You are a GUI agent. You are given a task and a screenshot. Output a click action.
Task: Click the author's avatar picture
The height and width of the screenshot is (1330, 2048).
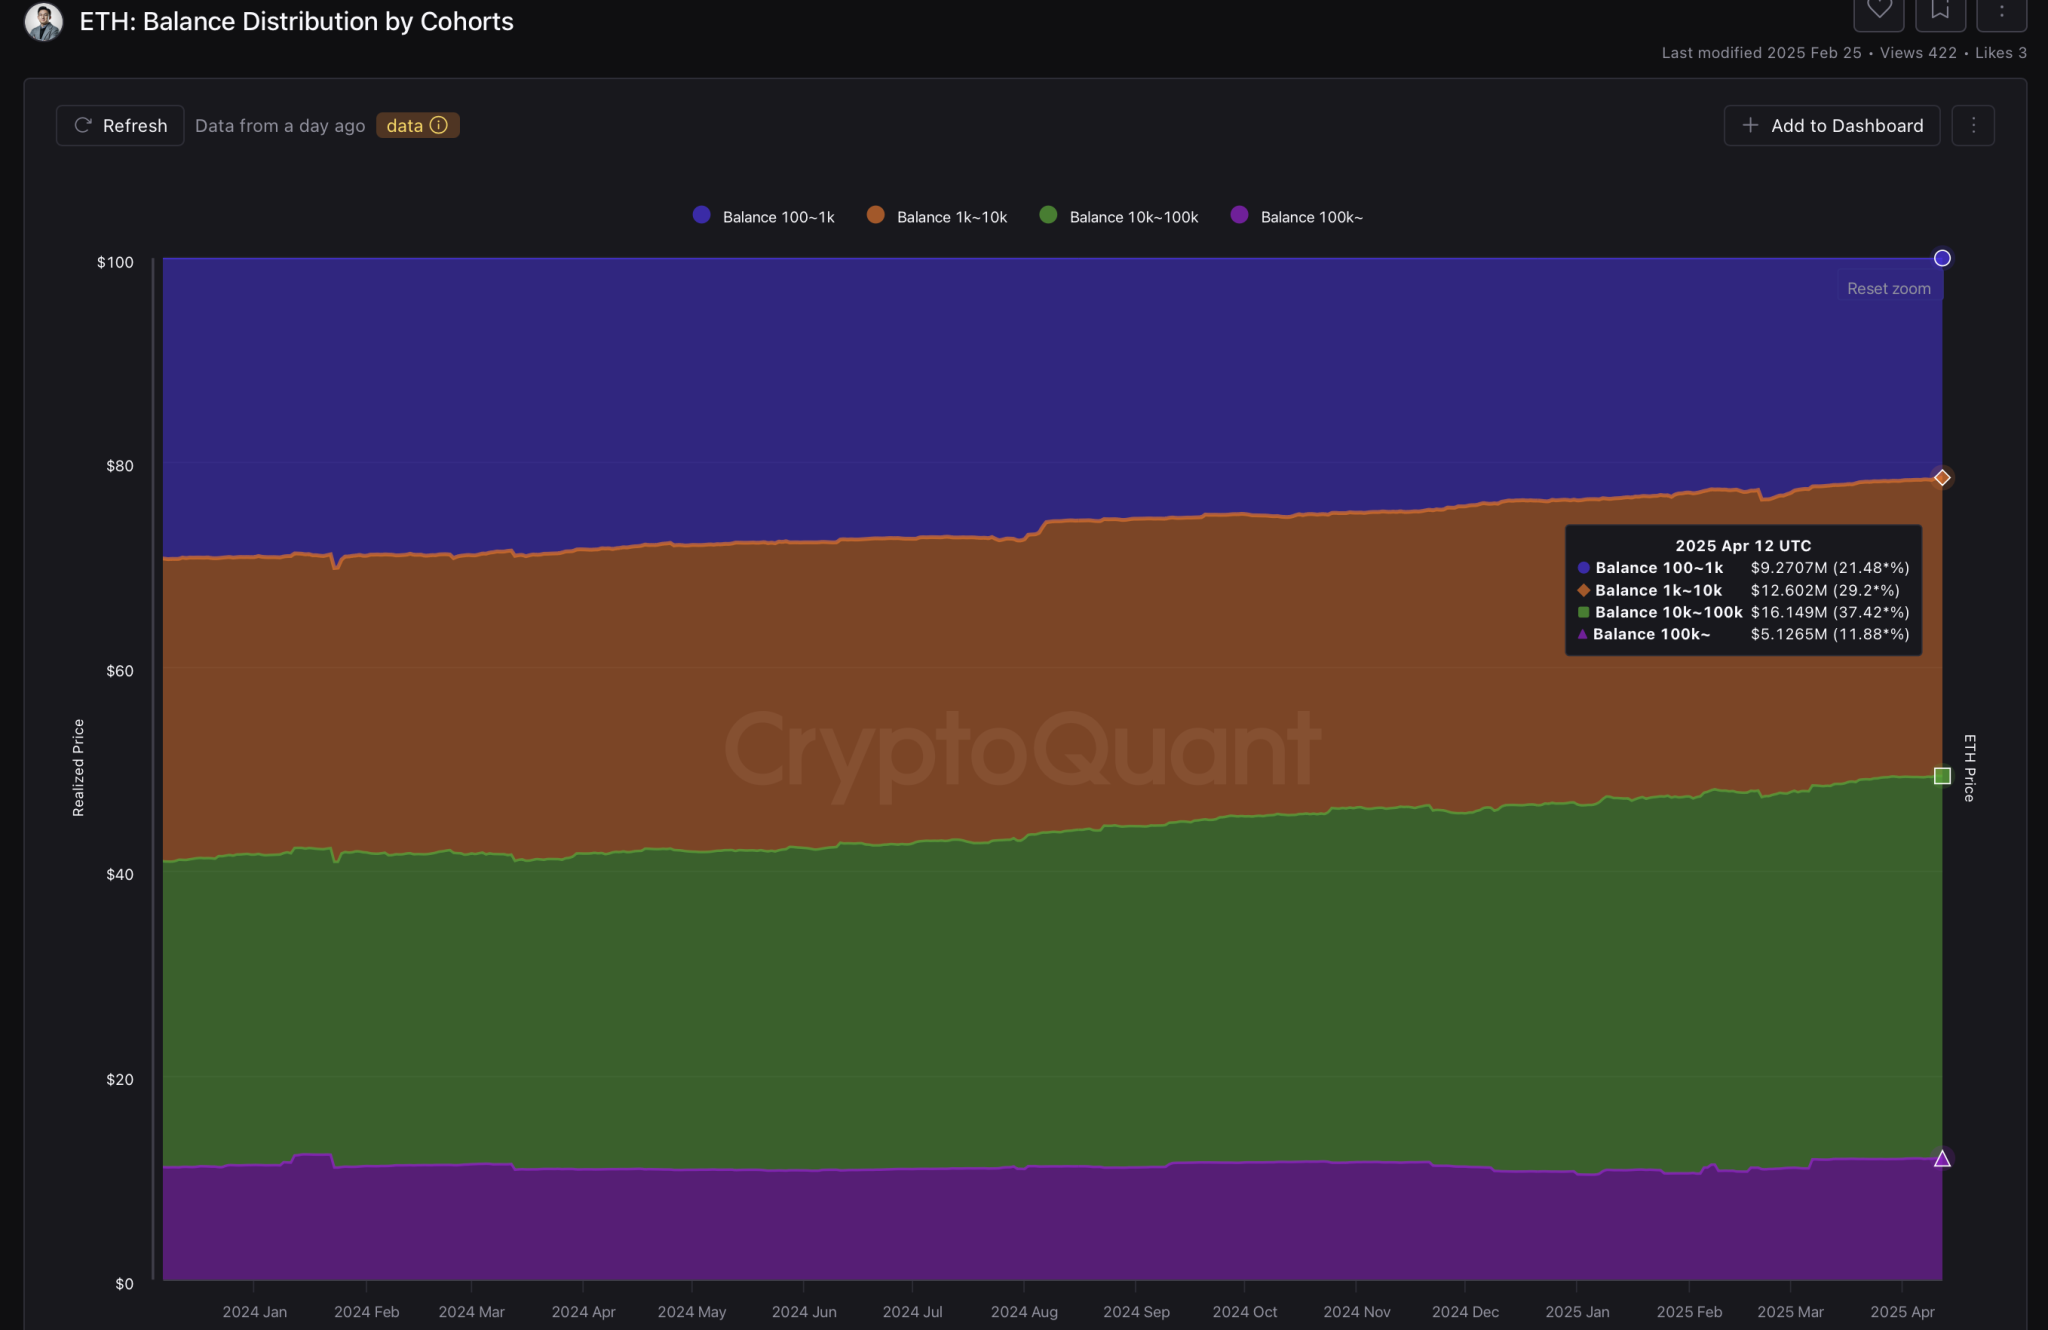(x=42, y=21)
